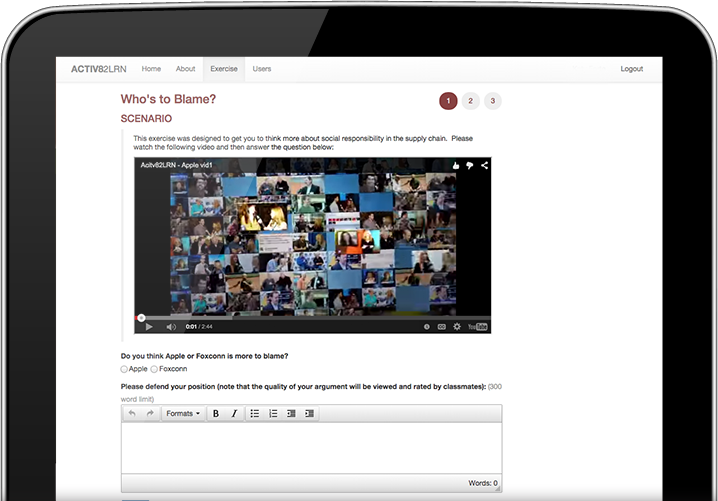Undo the last editor action
This screenshot has height=501, width=718.
[x=132, y=413]
